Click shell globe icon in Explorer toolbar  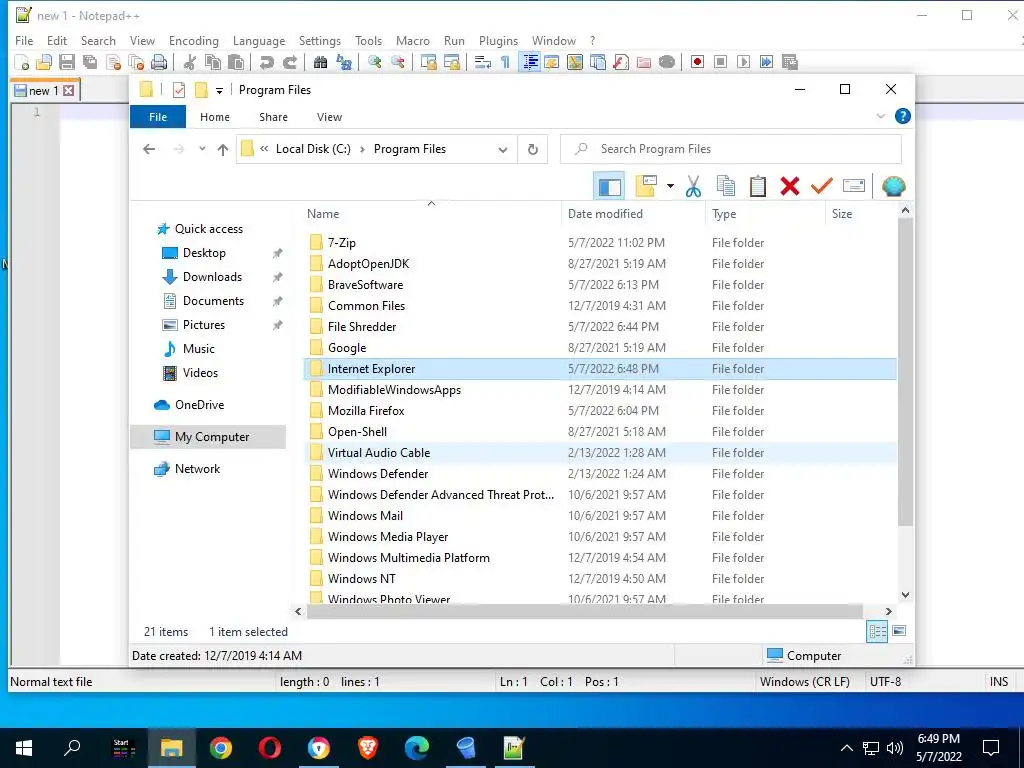point(893,186)
